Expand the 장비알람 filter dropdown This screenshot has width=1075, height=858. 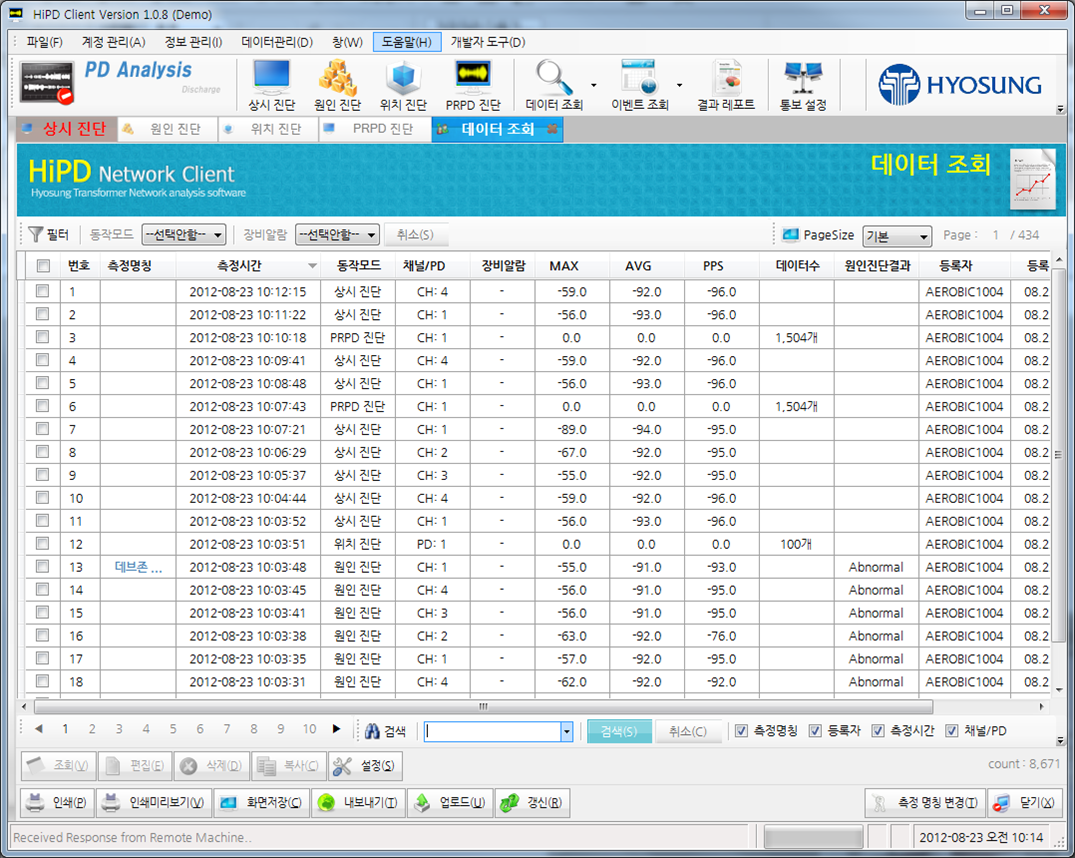pyautogui.click(x=337, y=235)
